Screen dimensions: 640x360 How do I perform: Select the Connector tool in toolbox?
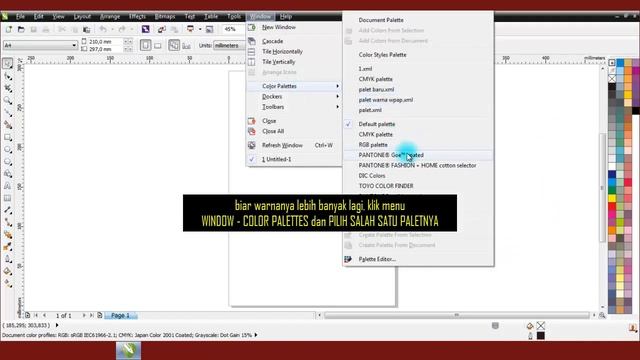(8, 222)
